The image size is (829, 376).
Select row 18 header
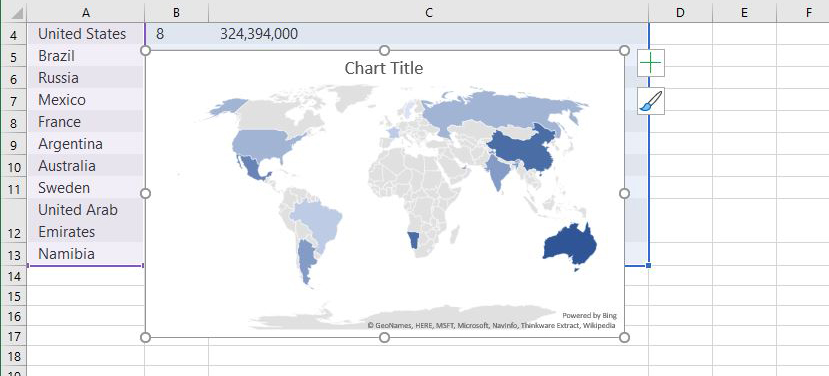pyautogui.click(x=14, y=355)
